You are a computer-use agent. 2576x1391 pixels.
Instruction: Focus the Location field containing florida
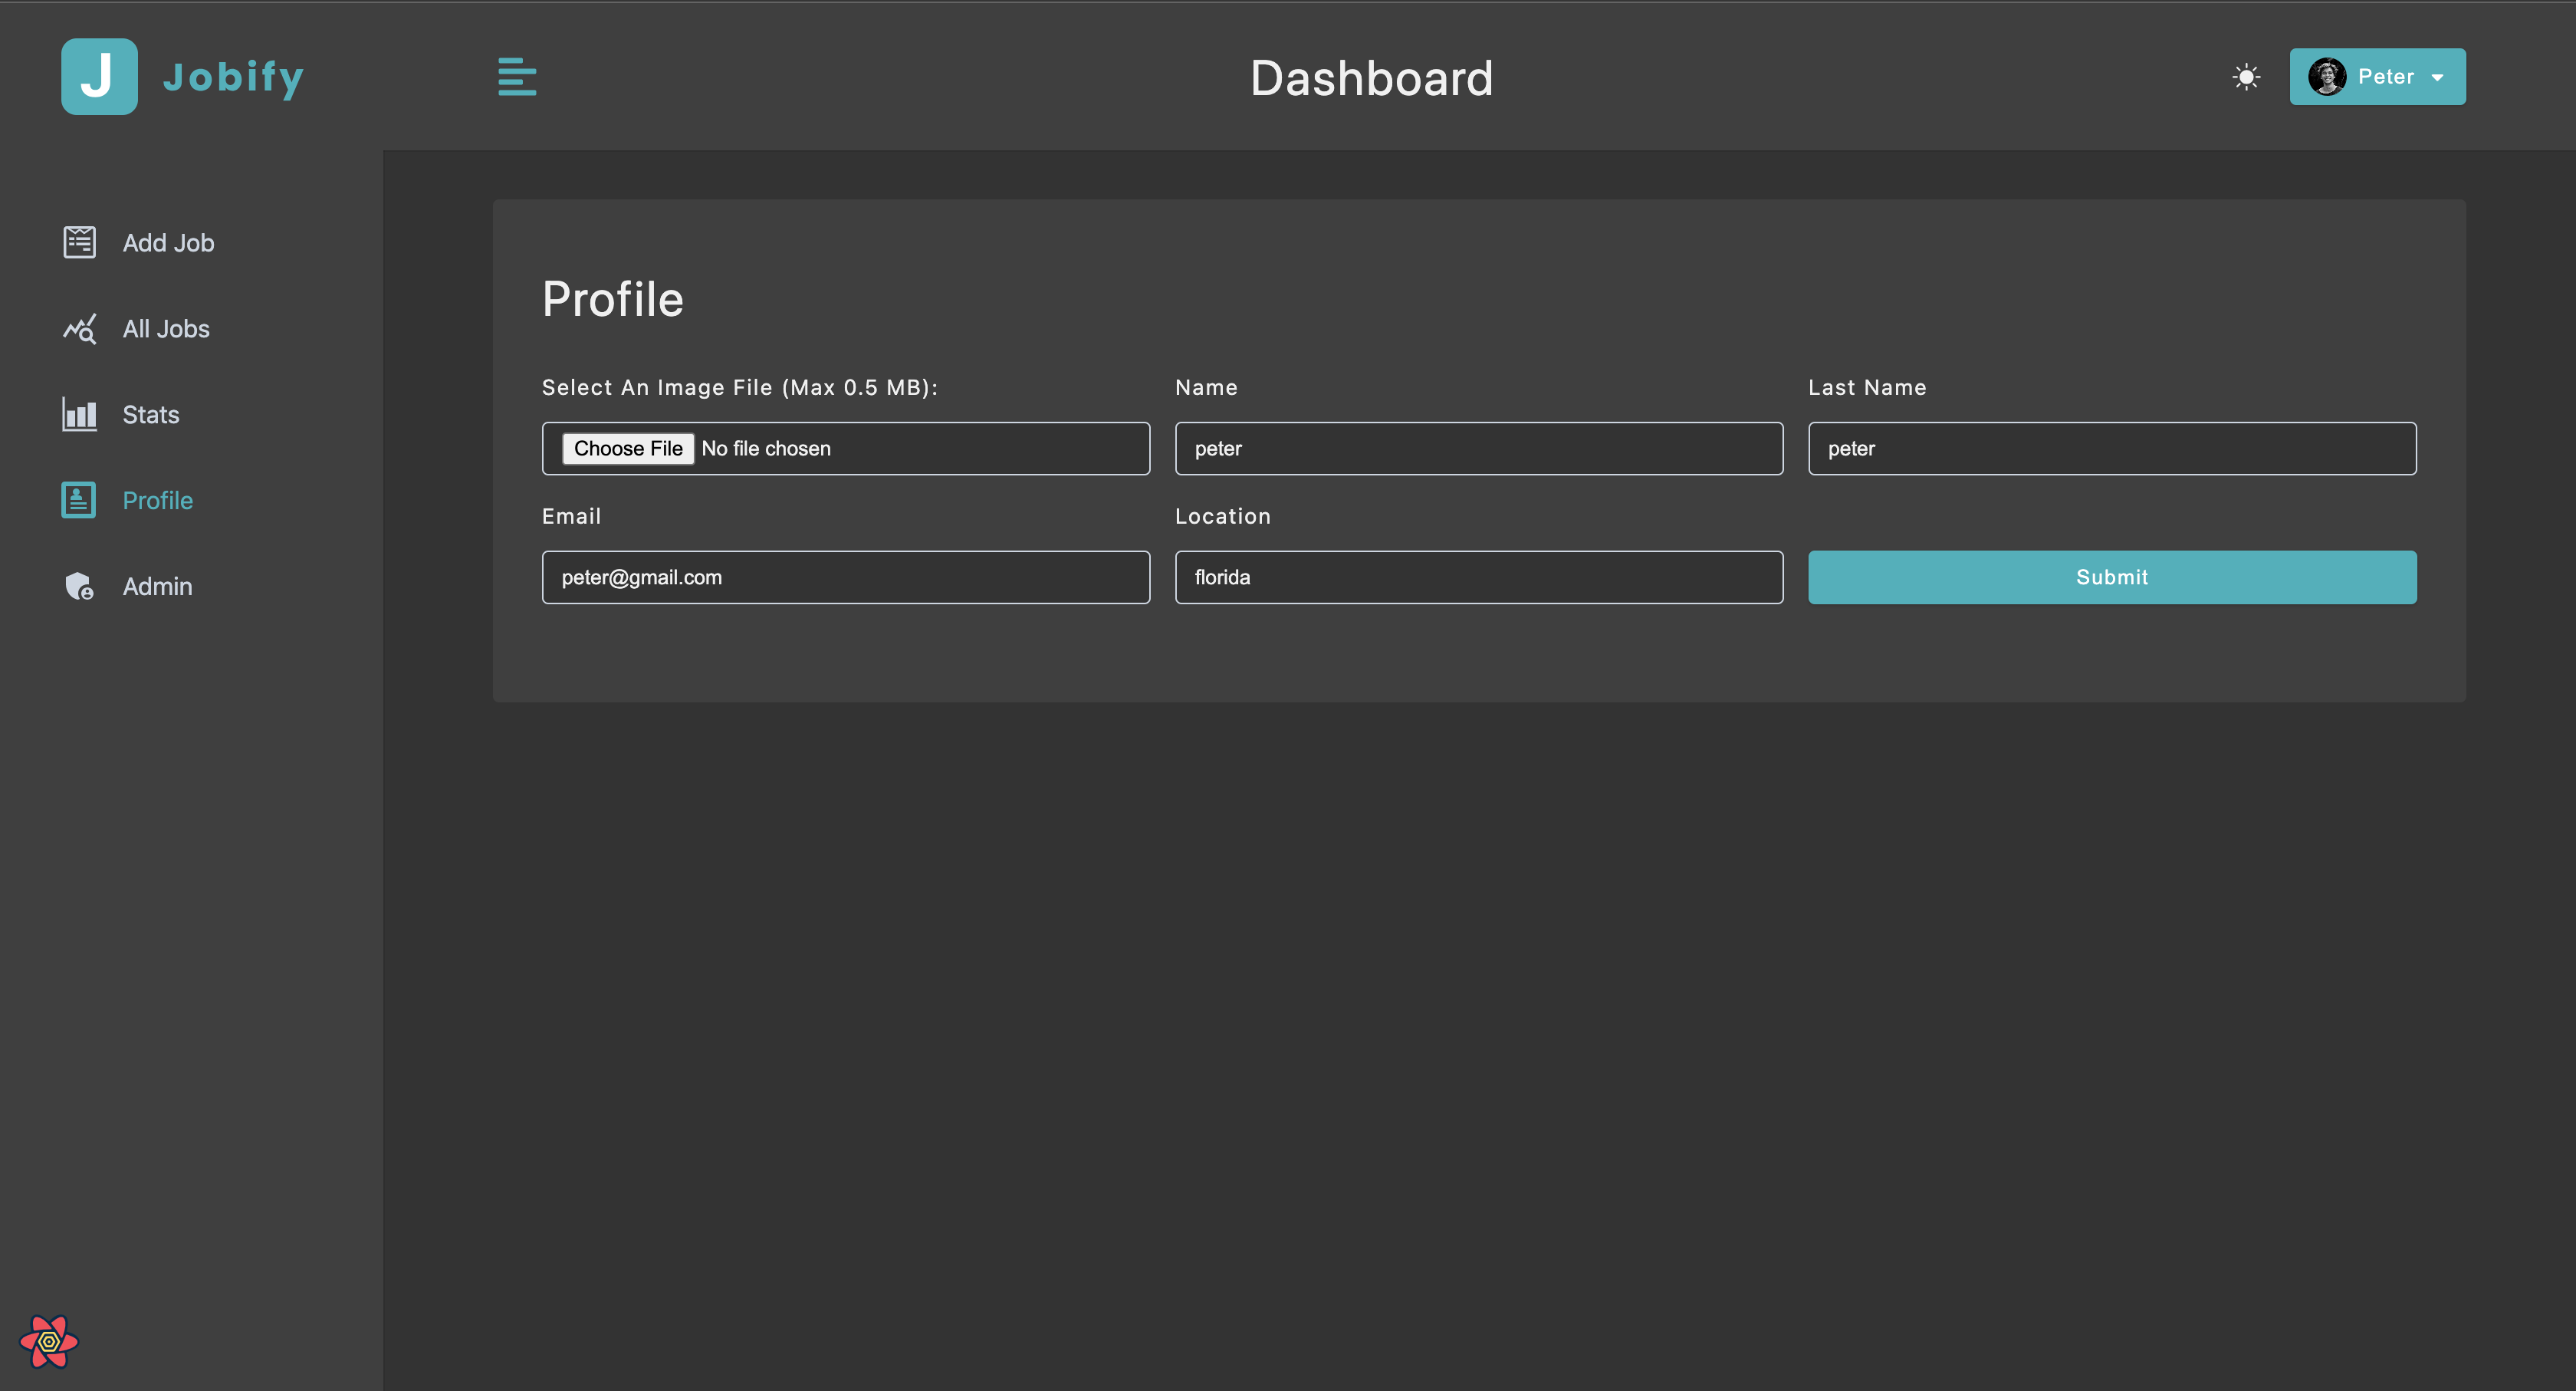click(x=1478, y=577)
